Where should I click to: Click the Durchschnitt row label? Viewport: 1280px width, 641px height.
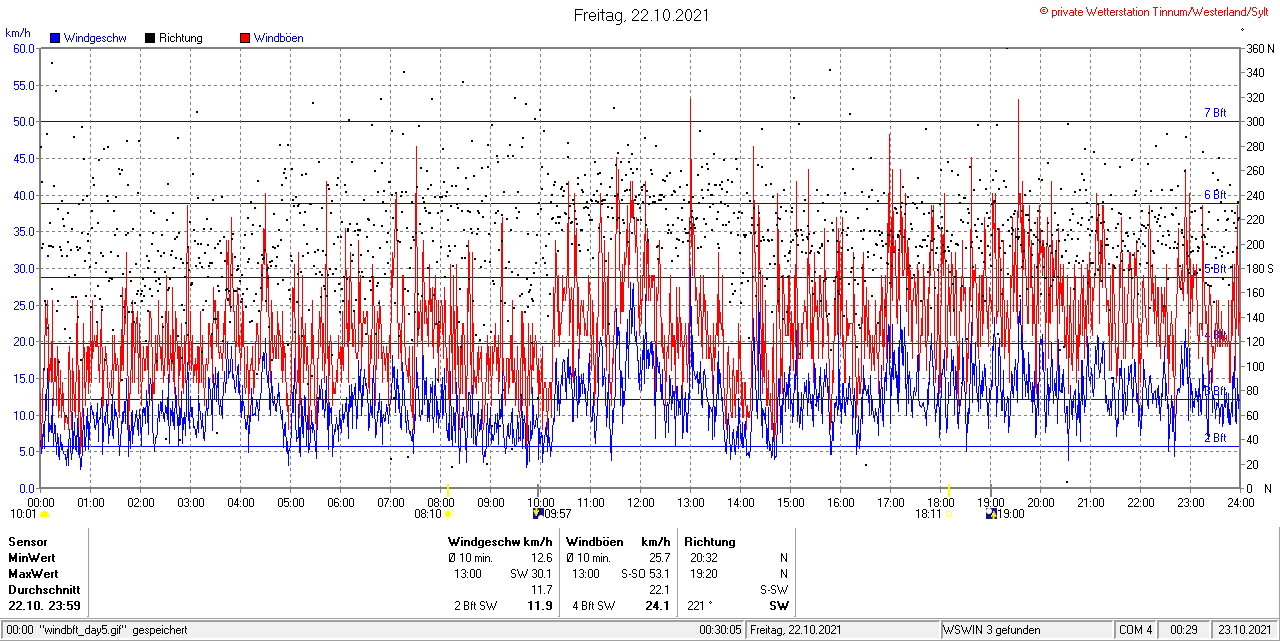click(42, 589)
